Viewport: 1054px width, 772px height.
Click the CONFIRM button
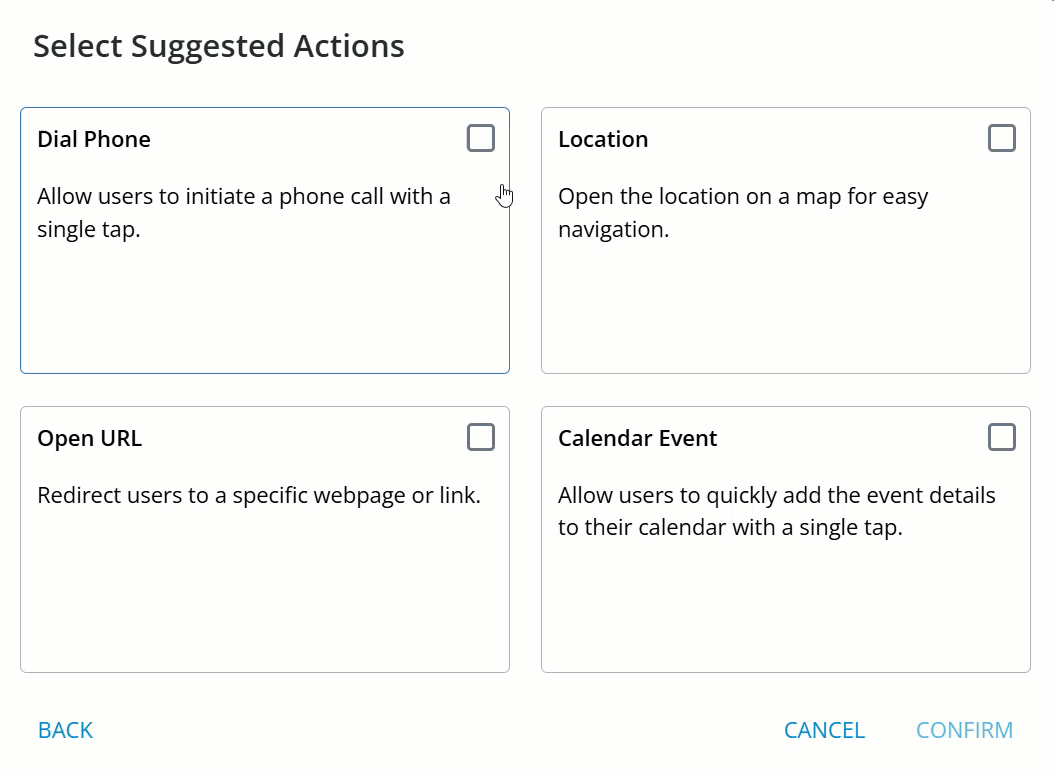(964, 730)
